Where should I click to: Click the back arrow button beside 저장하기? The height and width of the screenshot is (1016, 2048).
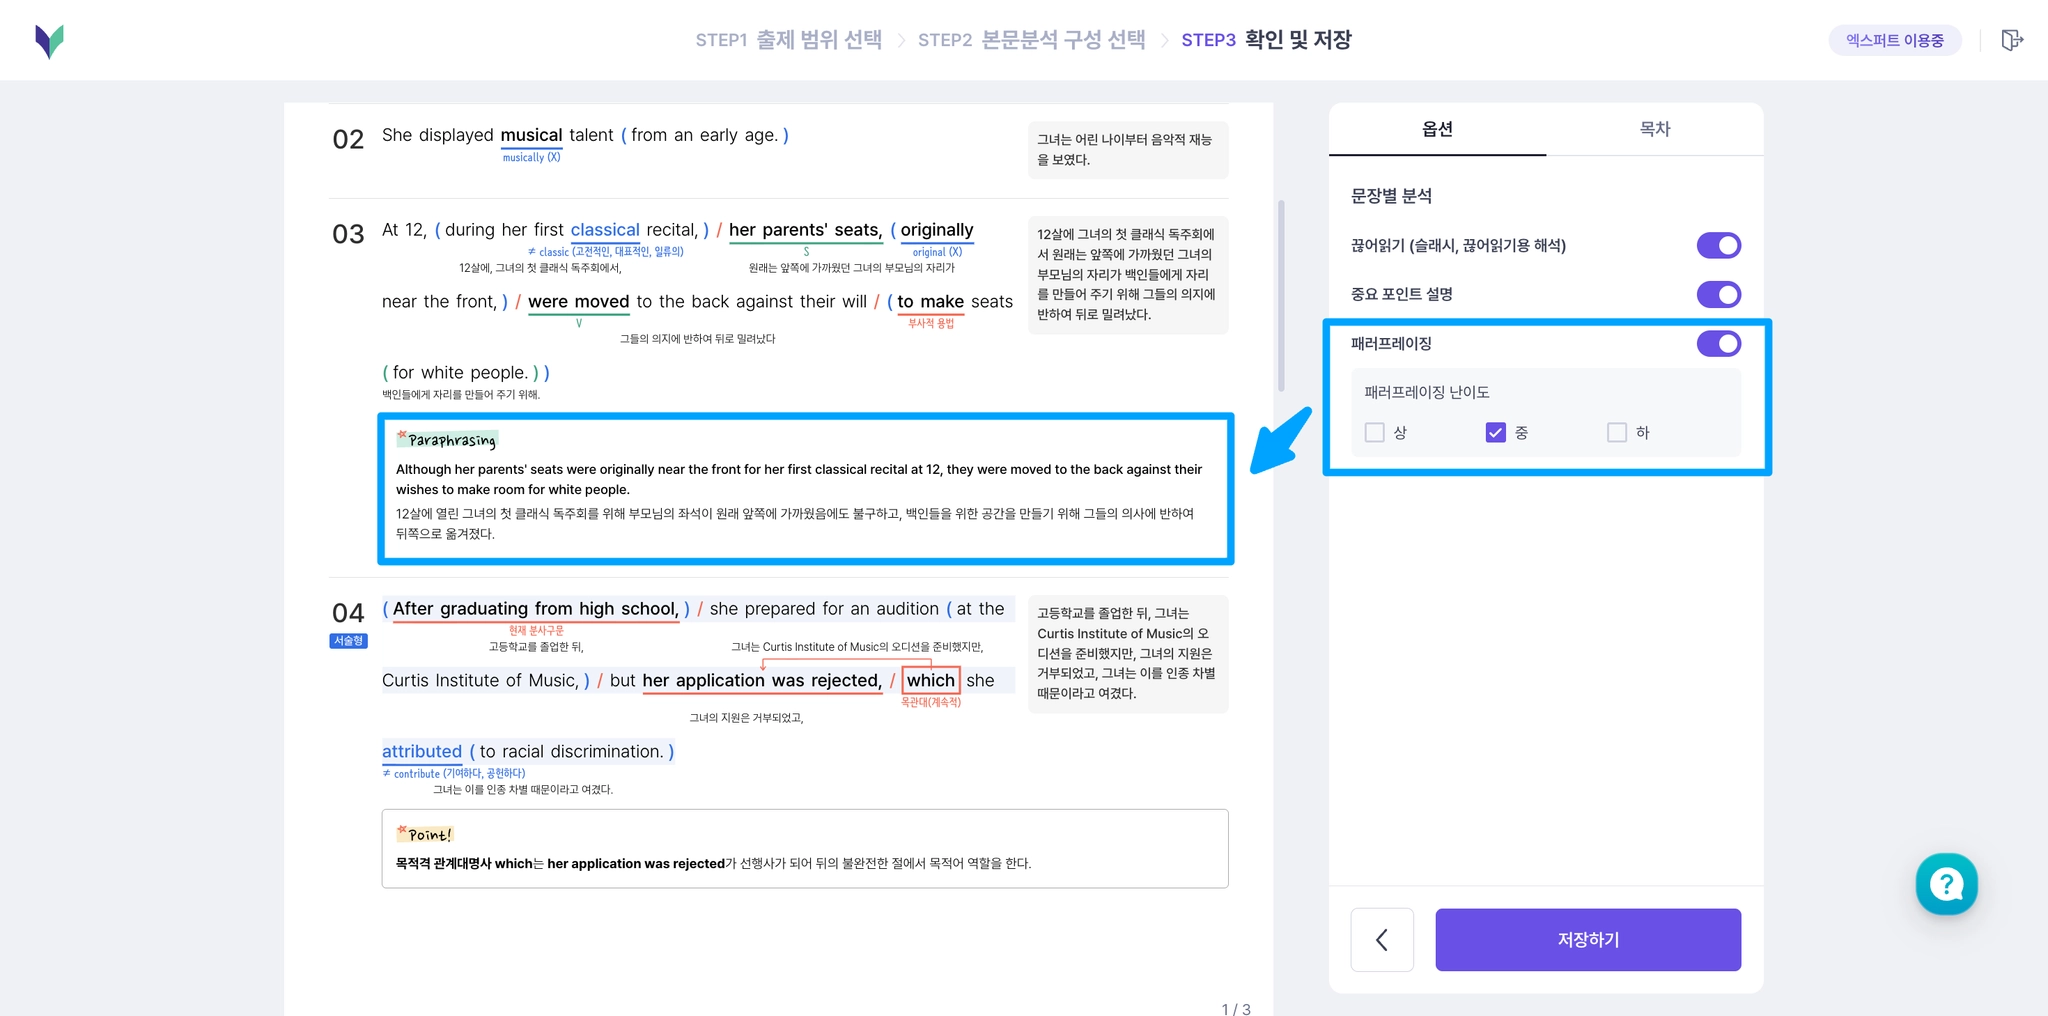pyautogui.click(x=1382, y=940)
